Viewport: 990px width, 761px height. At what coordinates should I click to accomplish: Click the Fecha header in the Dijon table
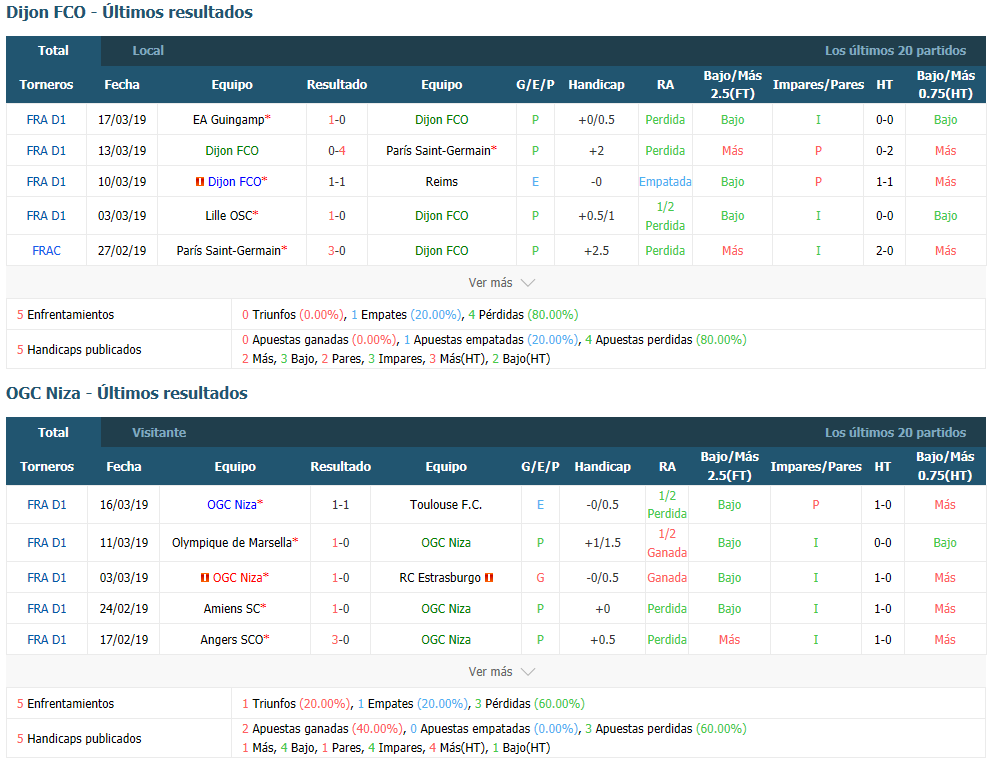pyautogui.click(x=122, y=85)
